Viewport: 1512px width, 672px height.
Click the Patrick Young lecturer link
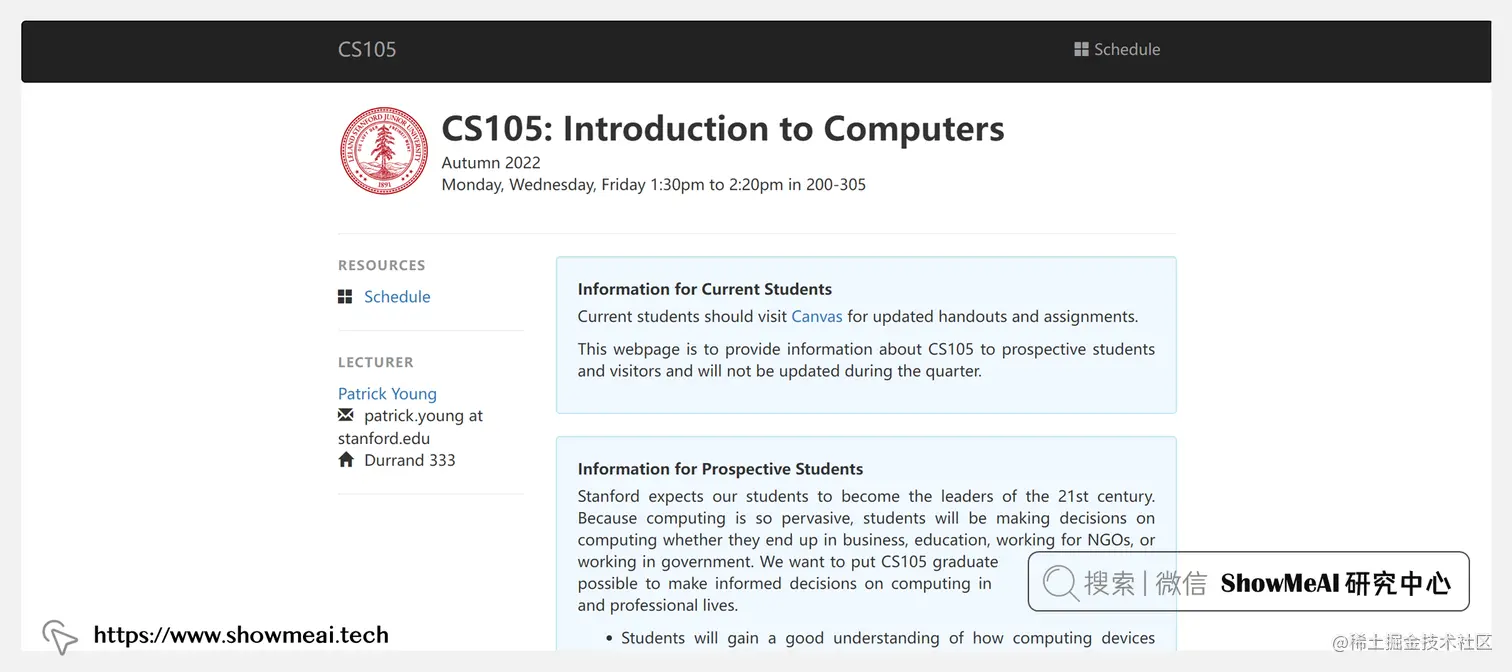[387, 393]
